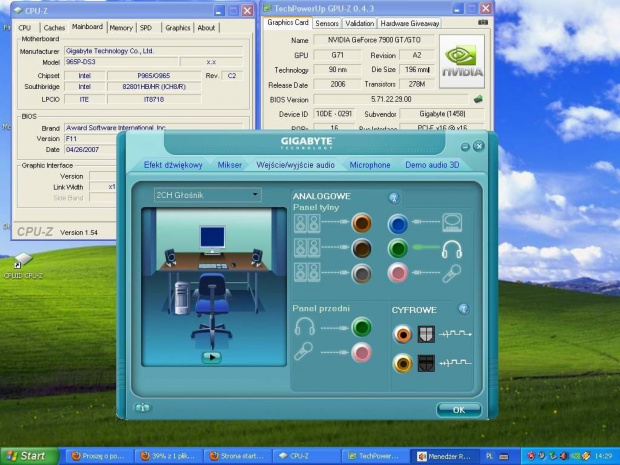The image size is (620, 465).
Task: Open the Caches tab in CPU-Z
Action: pos(54,28)
